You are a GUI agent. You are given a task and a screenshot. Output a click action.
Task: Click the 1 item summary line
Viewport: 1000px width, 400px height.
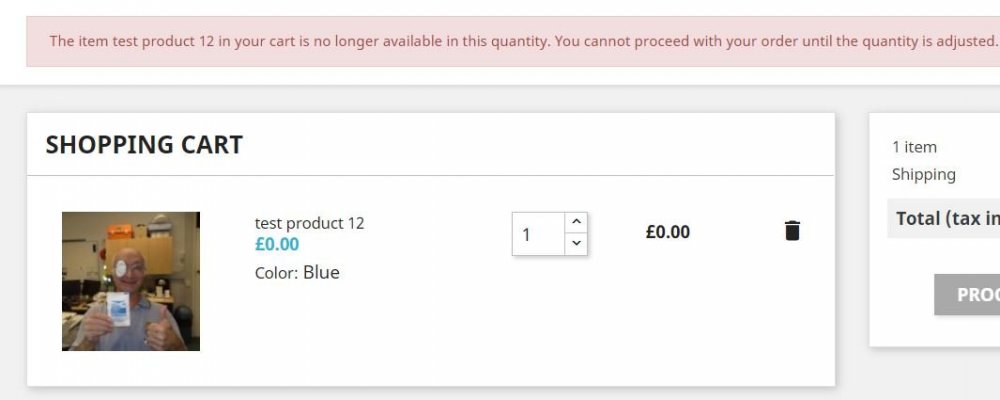[x=914, y=147]
